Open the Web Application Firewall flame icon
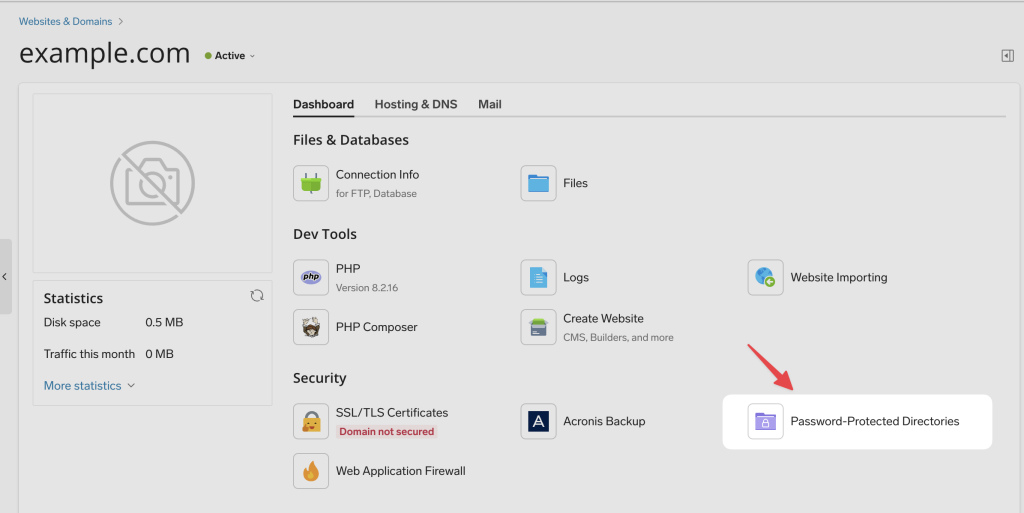1024x513 pixels. [311, 471]
